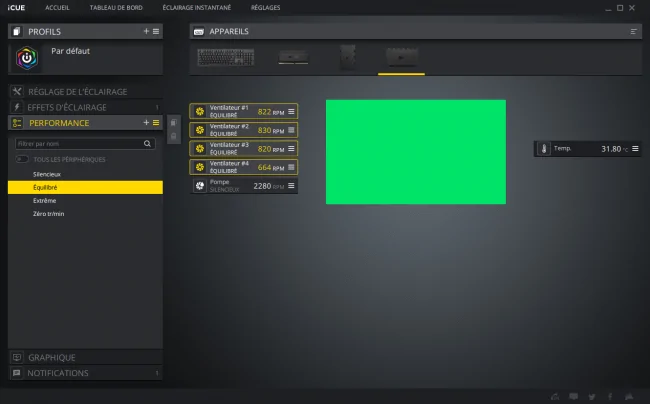Open the ACCUEIL menu tab
The image size is (650, 404).
(x=57, y=7)
